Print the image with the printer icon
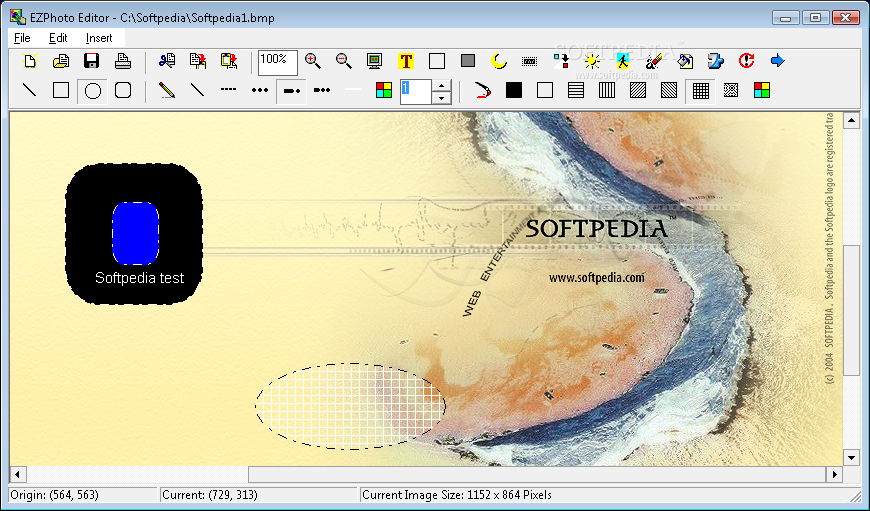 (123, 61)
